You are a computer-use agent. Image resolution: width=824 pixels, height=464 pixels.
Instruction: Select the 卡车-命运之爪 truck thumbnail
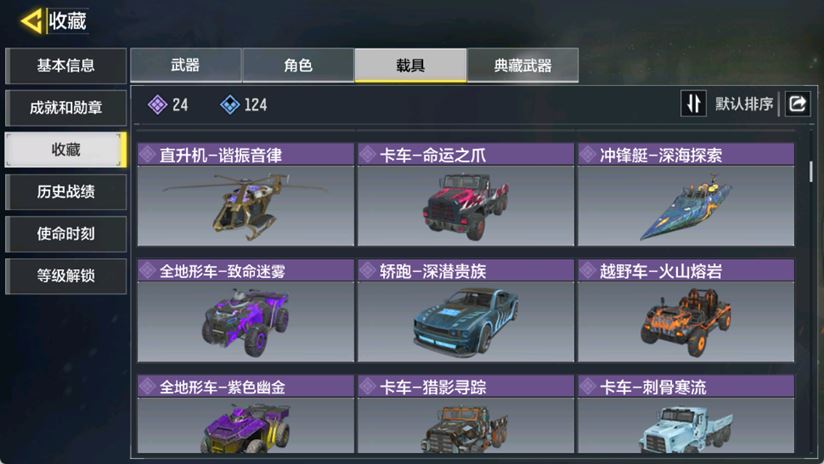coord(466,206)
